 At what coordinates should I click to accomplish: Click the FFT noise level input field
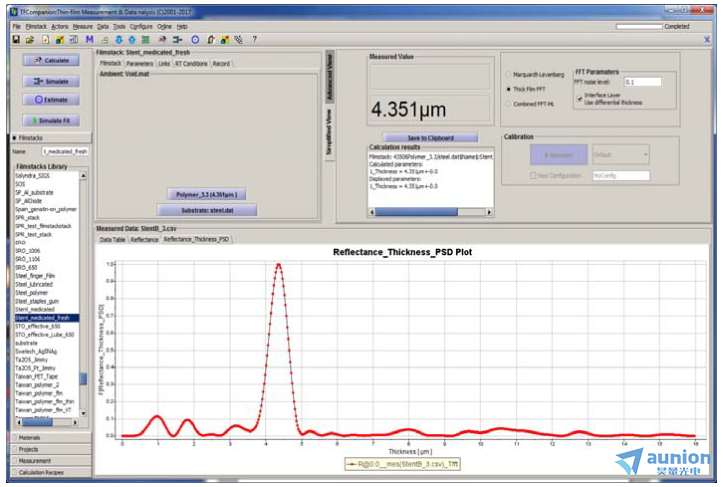click(x=642, y=82)
